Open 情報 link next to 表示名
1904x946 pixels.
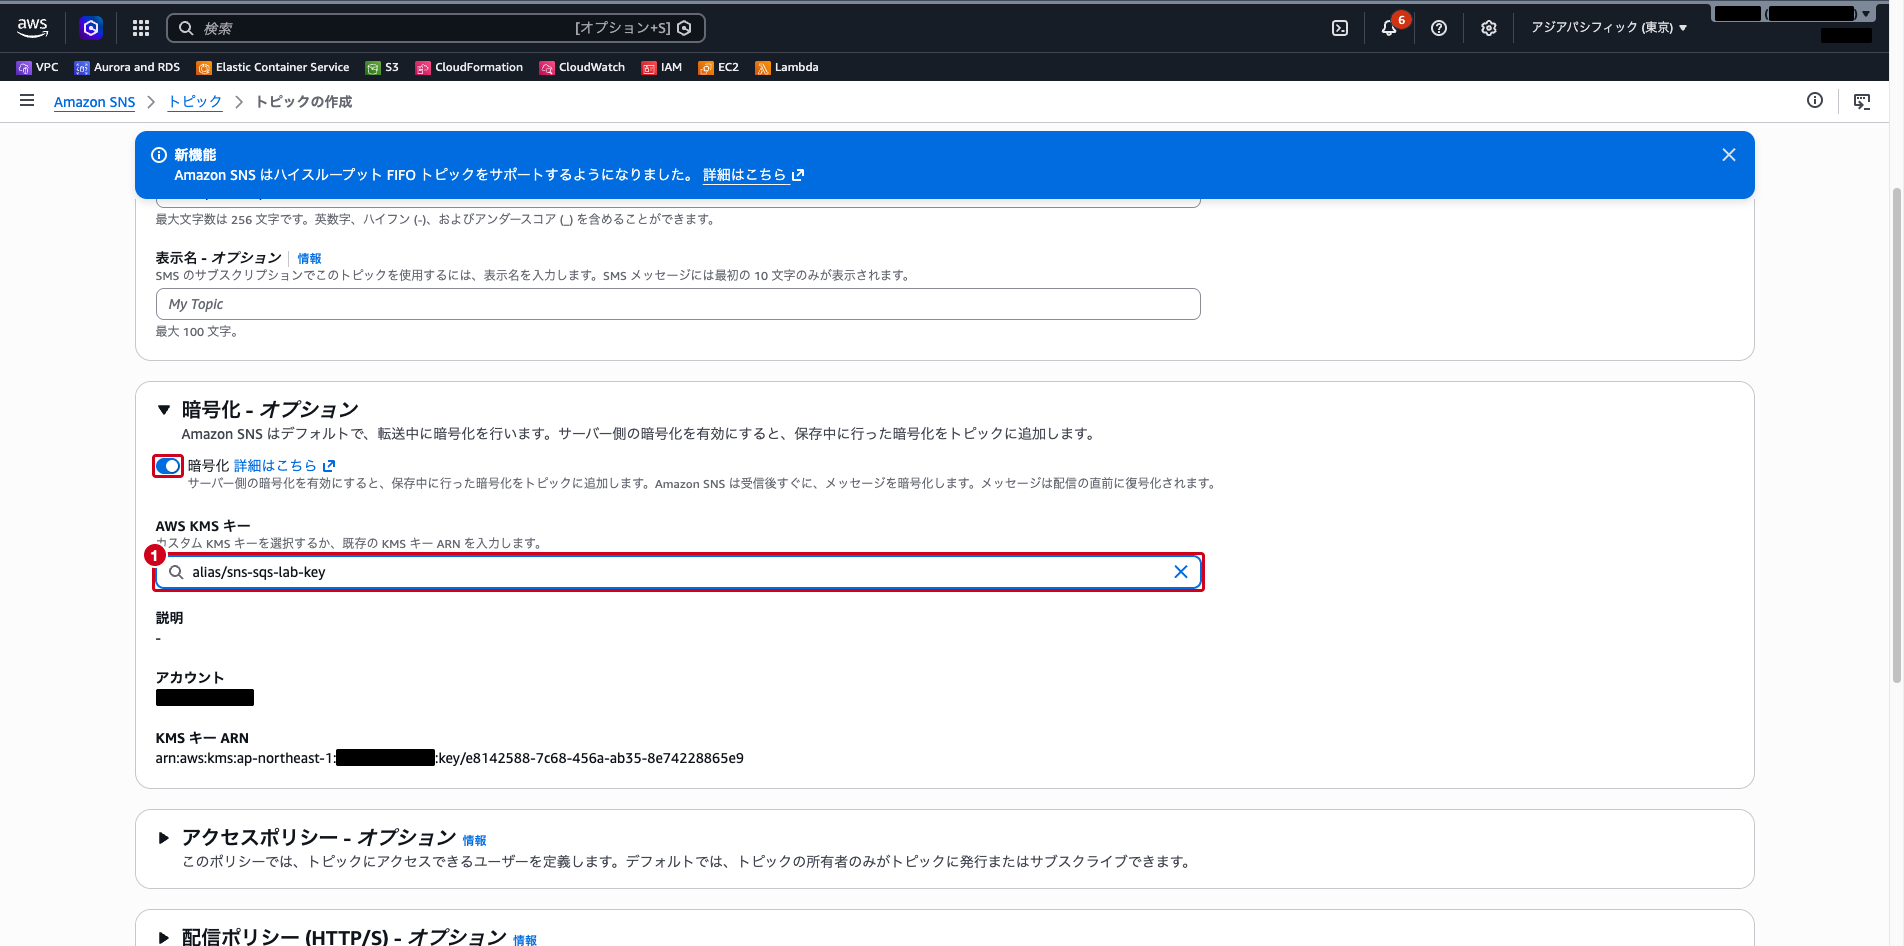click(309, 259)
